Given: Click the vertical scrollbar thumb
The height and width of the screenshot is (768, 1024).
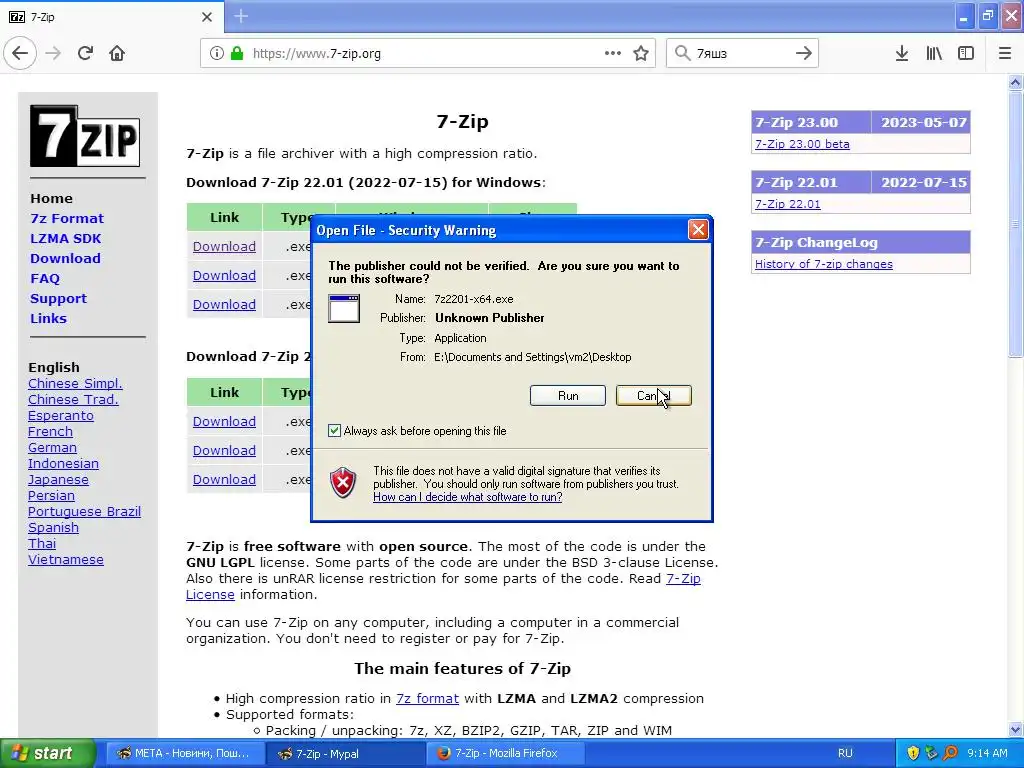Looking at the screenshot, I should point(1015,224).
